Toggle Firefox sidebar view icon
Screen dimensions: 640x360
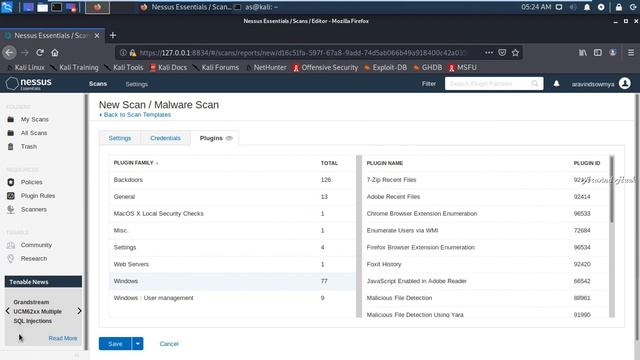(598, 52)
